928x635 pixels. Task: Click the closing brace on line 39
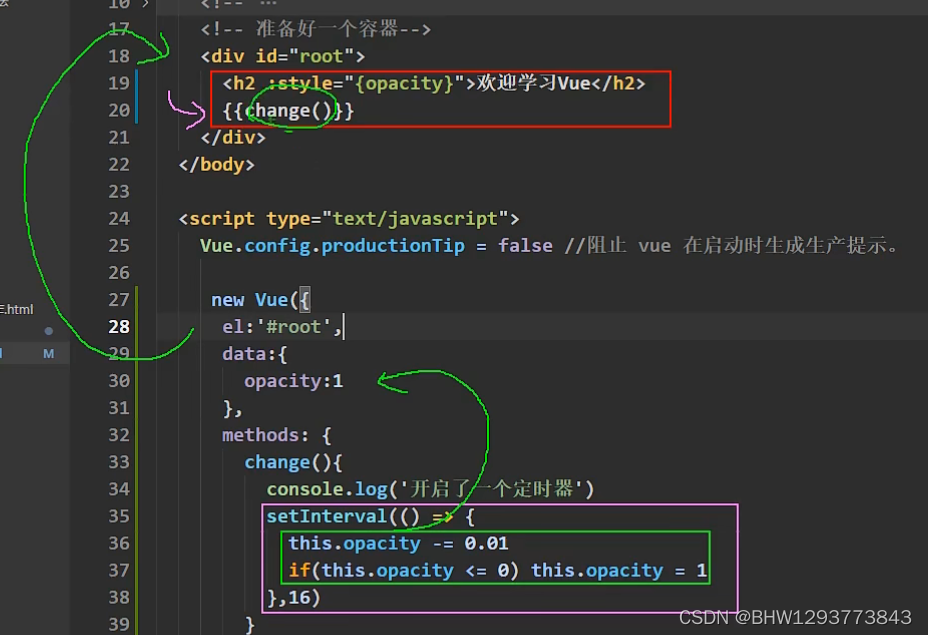tap(250, 624)
